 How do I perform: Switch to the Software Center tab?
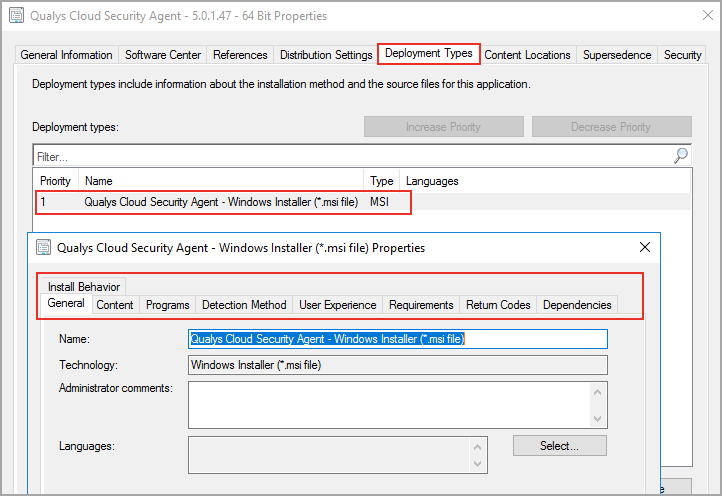pos(163,55)
